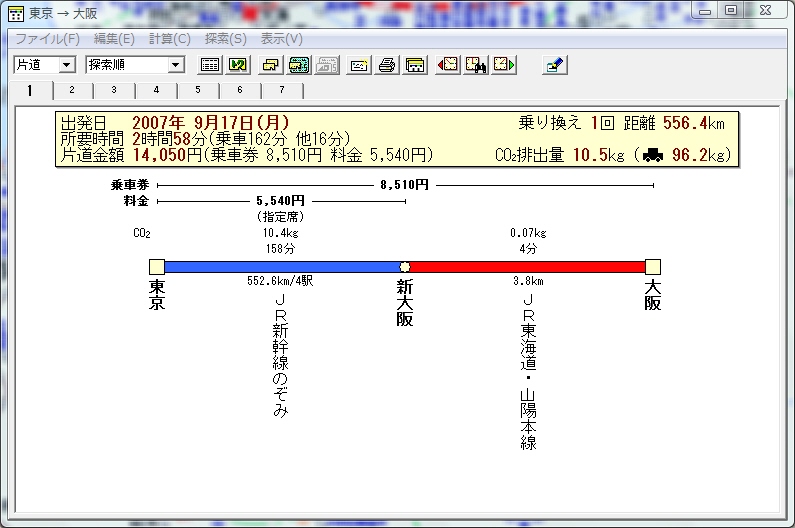Click the green-framed fare table icon

tap(298, 65)
